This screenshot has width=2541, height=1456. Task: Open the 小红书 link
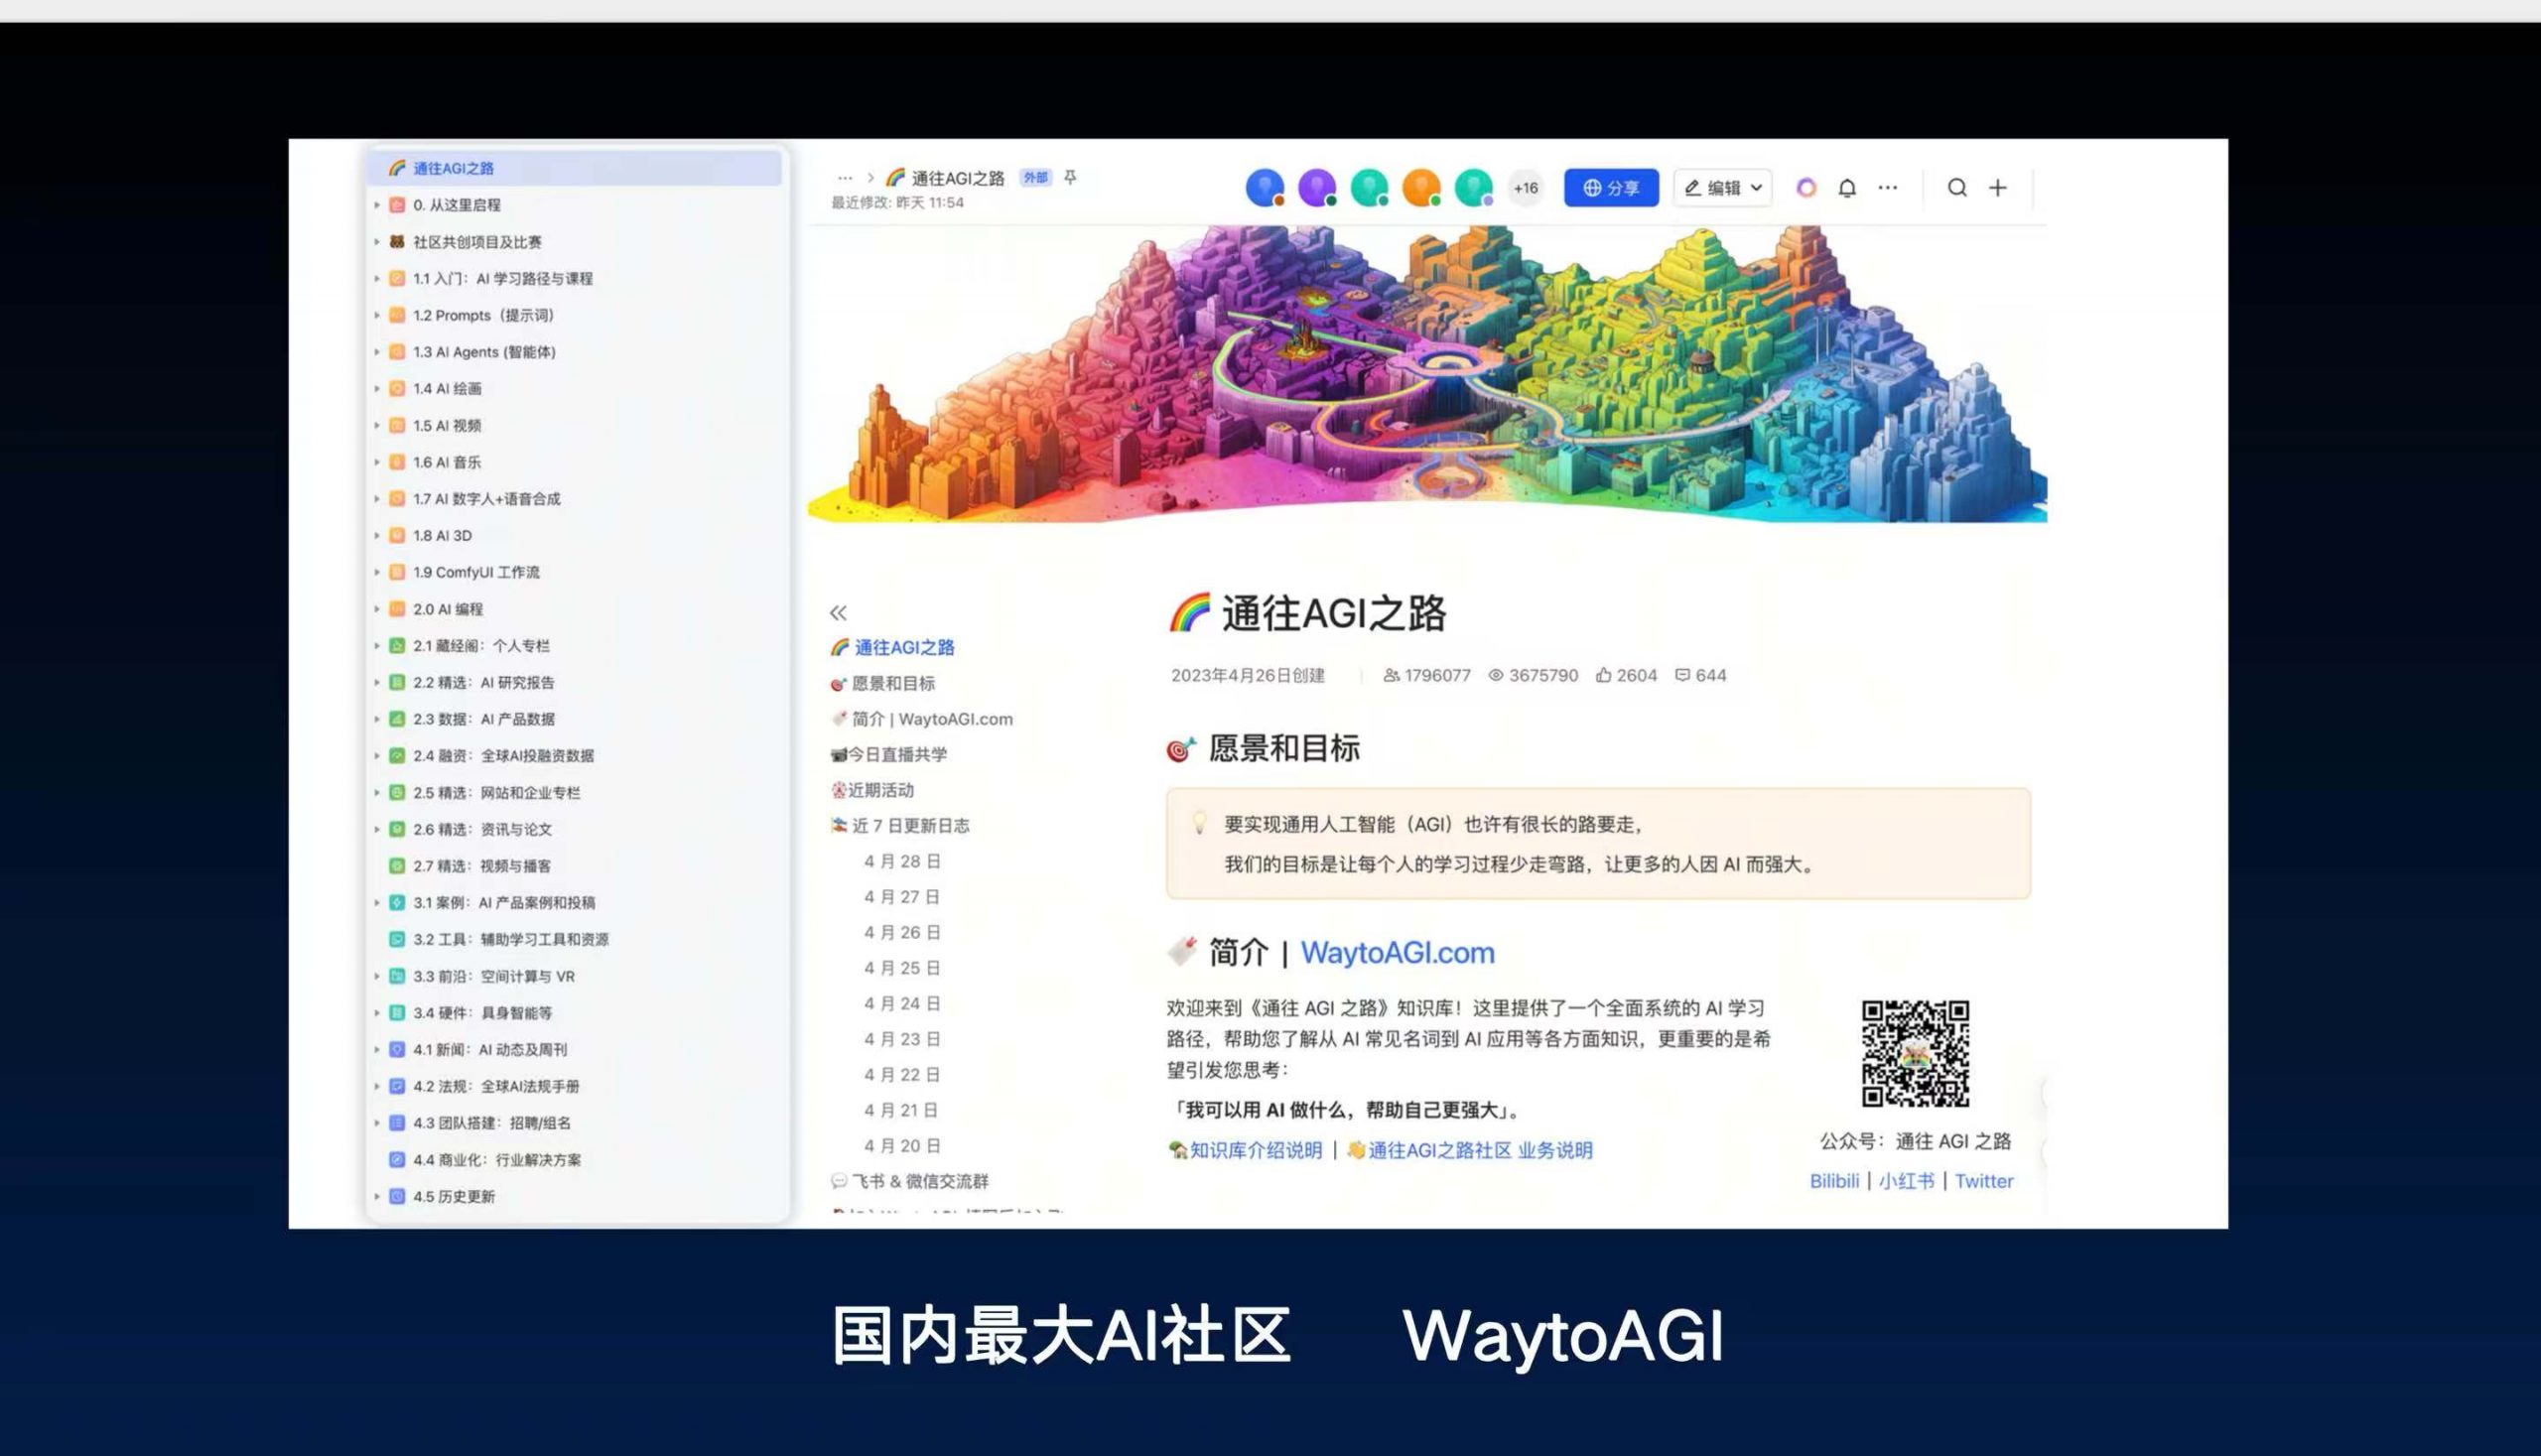[x=1906, y=1181]
